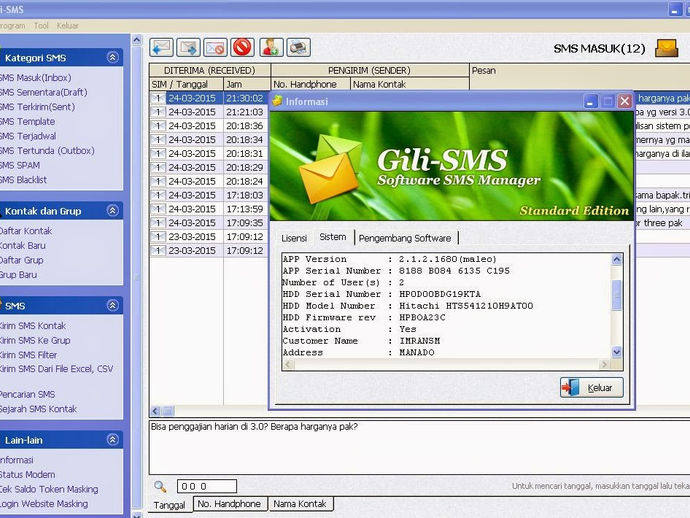Select the No. Handphone search tab
The image size is (690, 518).
229,504
